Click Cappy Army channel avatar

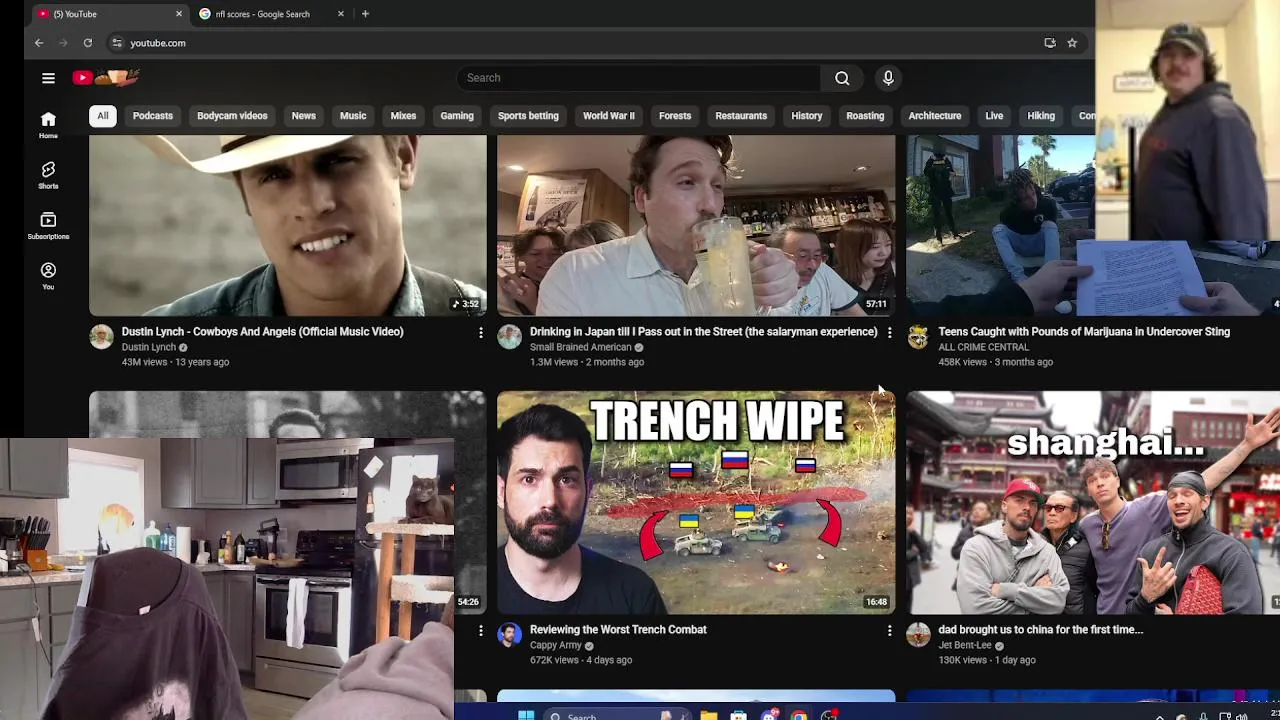[x=509, y=635]
